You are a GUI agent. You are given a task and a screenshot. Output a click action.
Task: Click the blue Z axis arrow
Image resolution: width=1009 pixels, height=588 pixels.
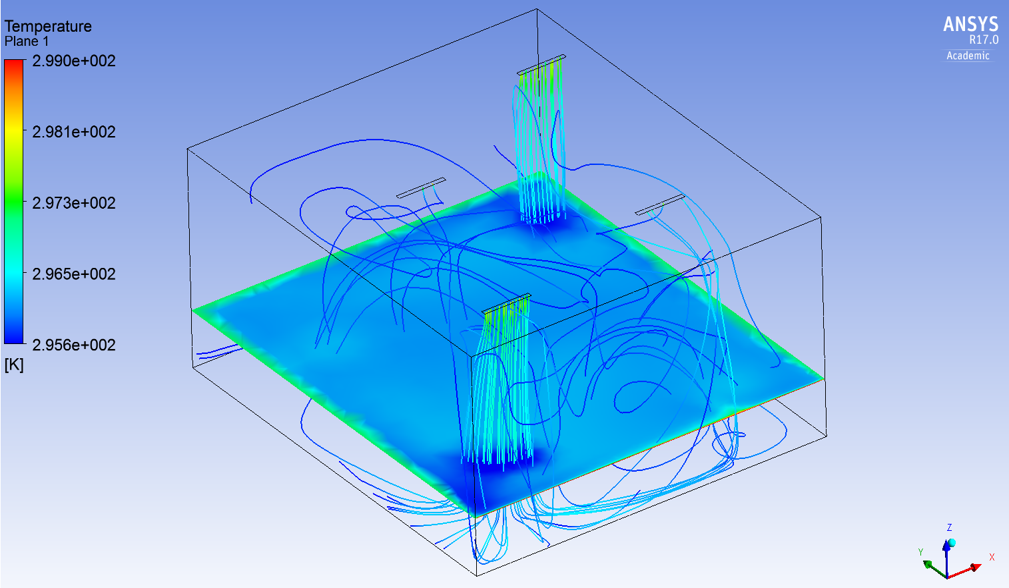click(x=948, y=558)
